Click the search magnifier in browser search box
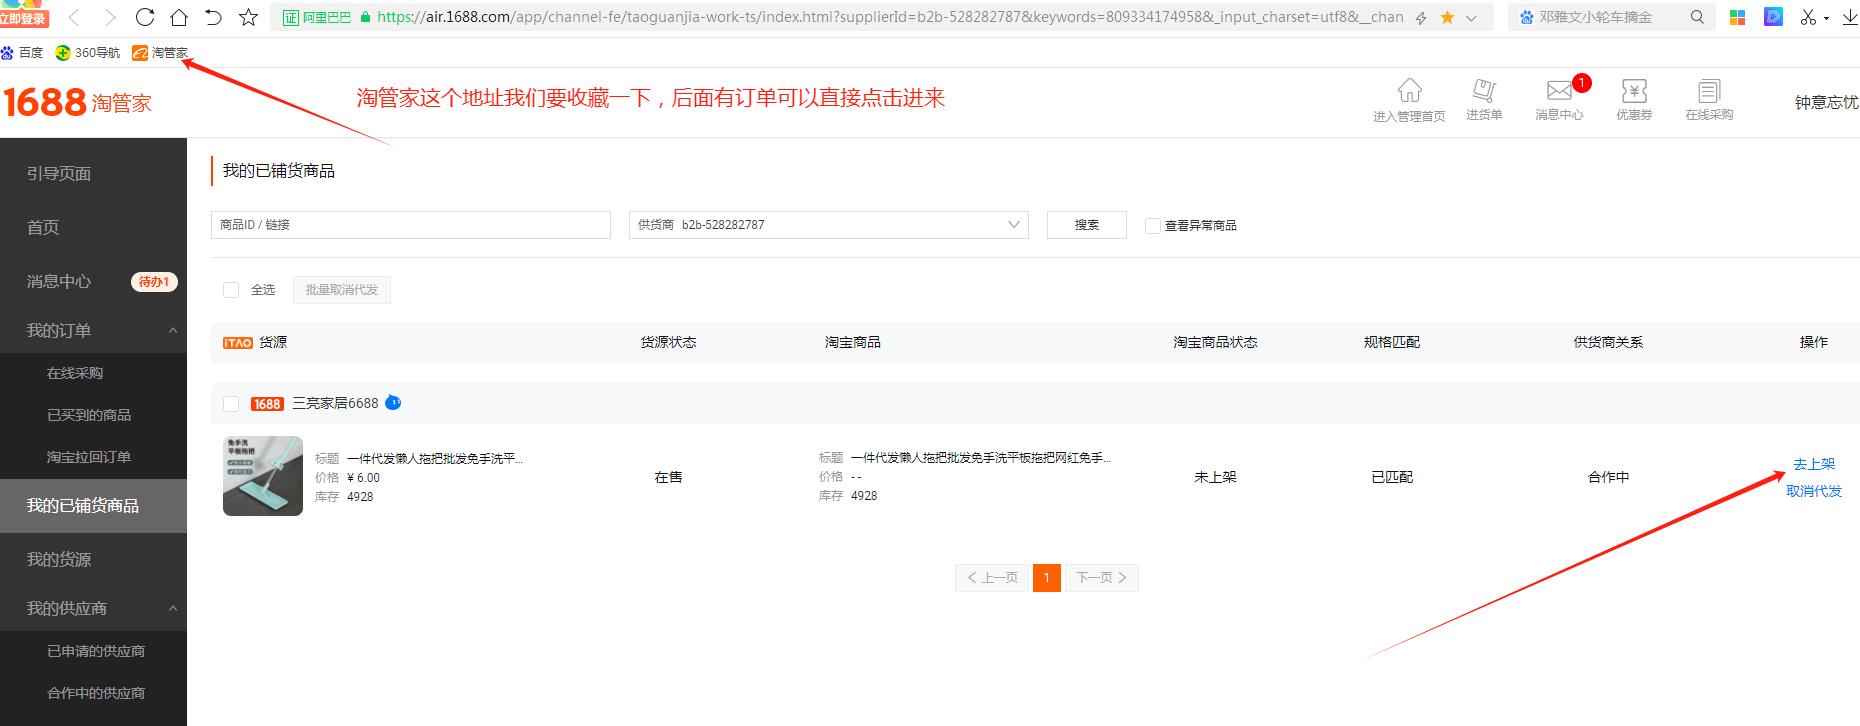 click(1697, 17)
